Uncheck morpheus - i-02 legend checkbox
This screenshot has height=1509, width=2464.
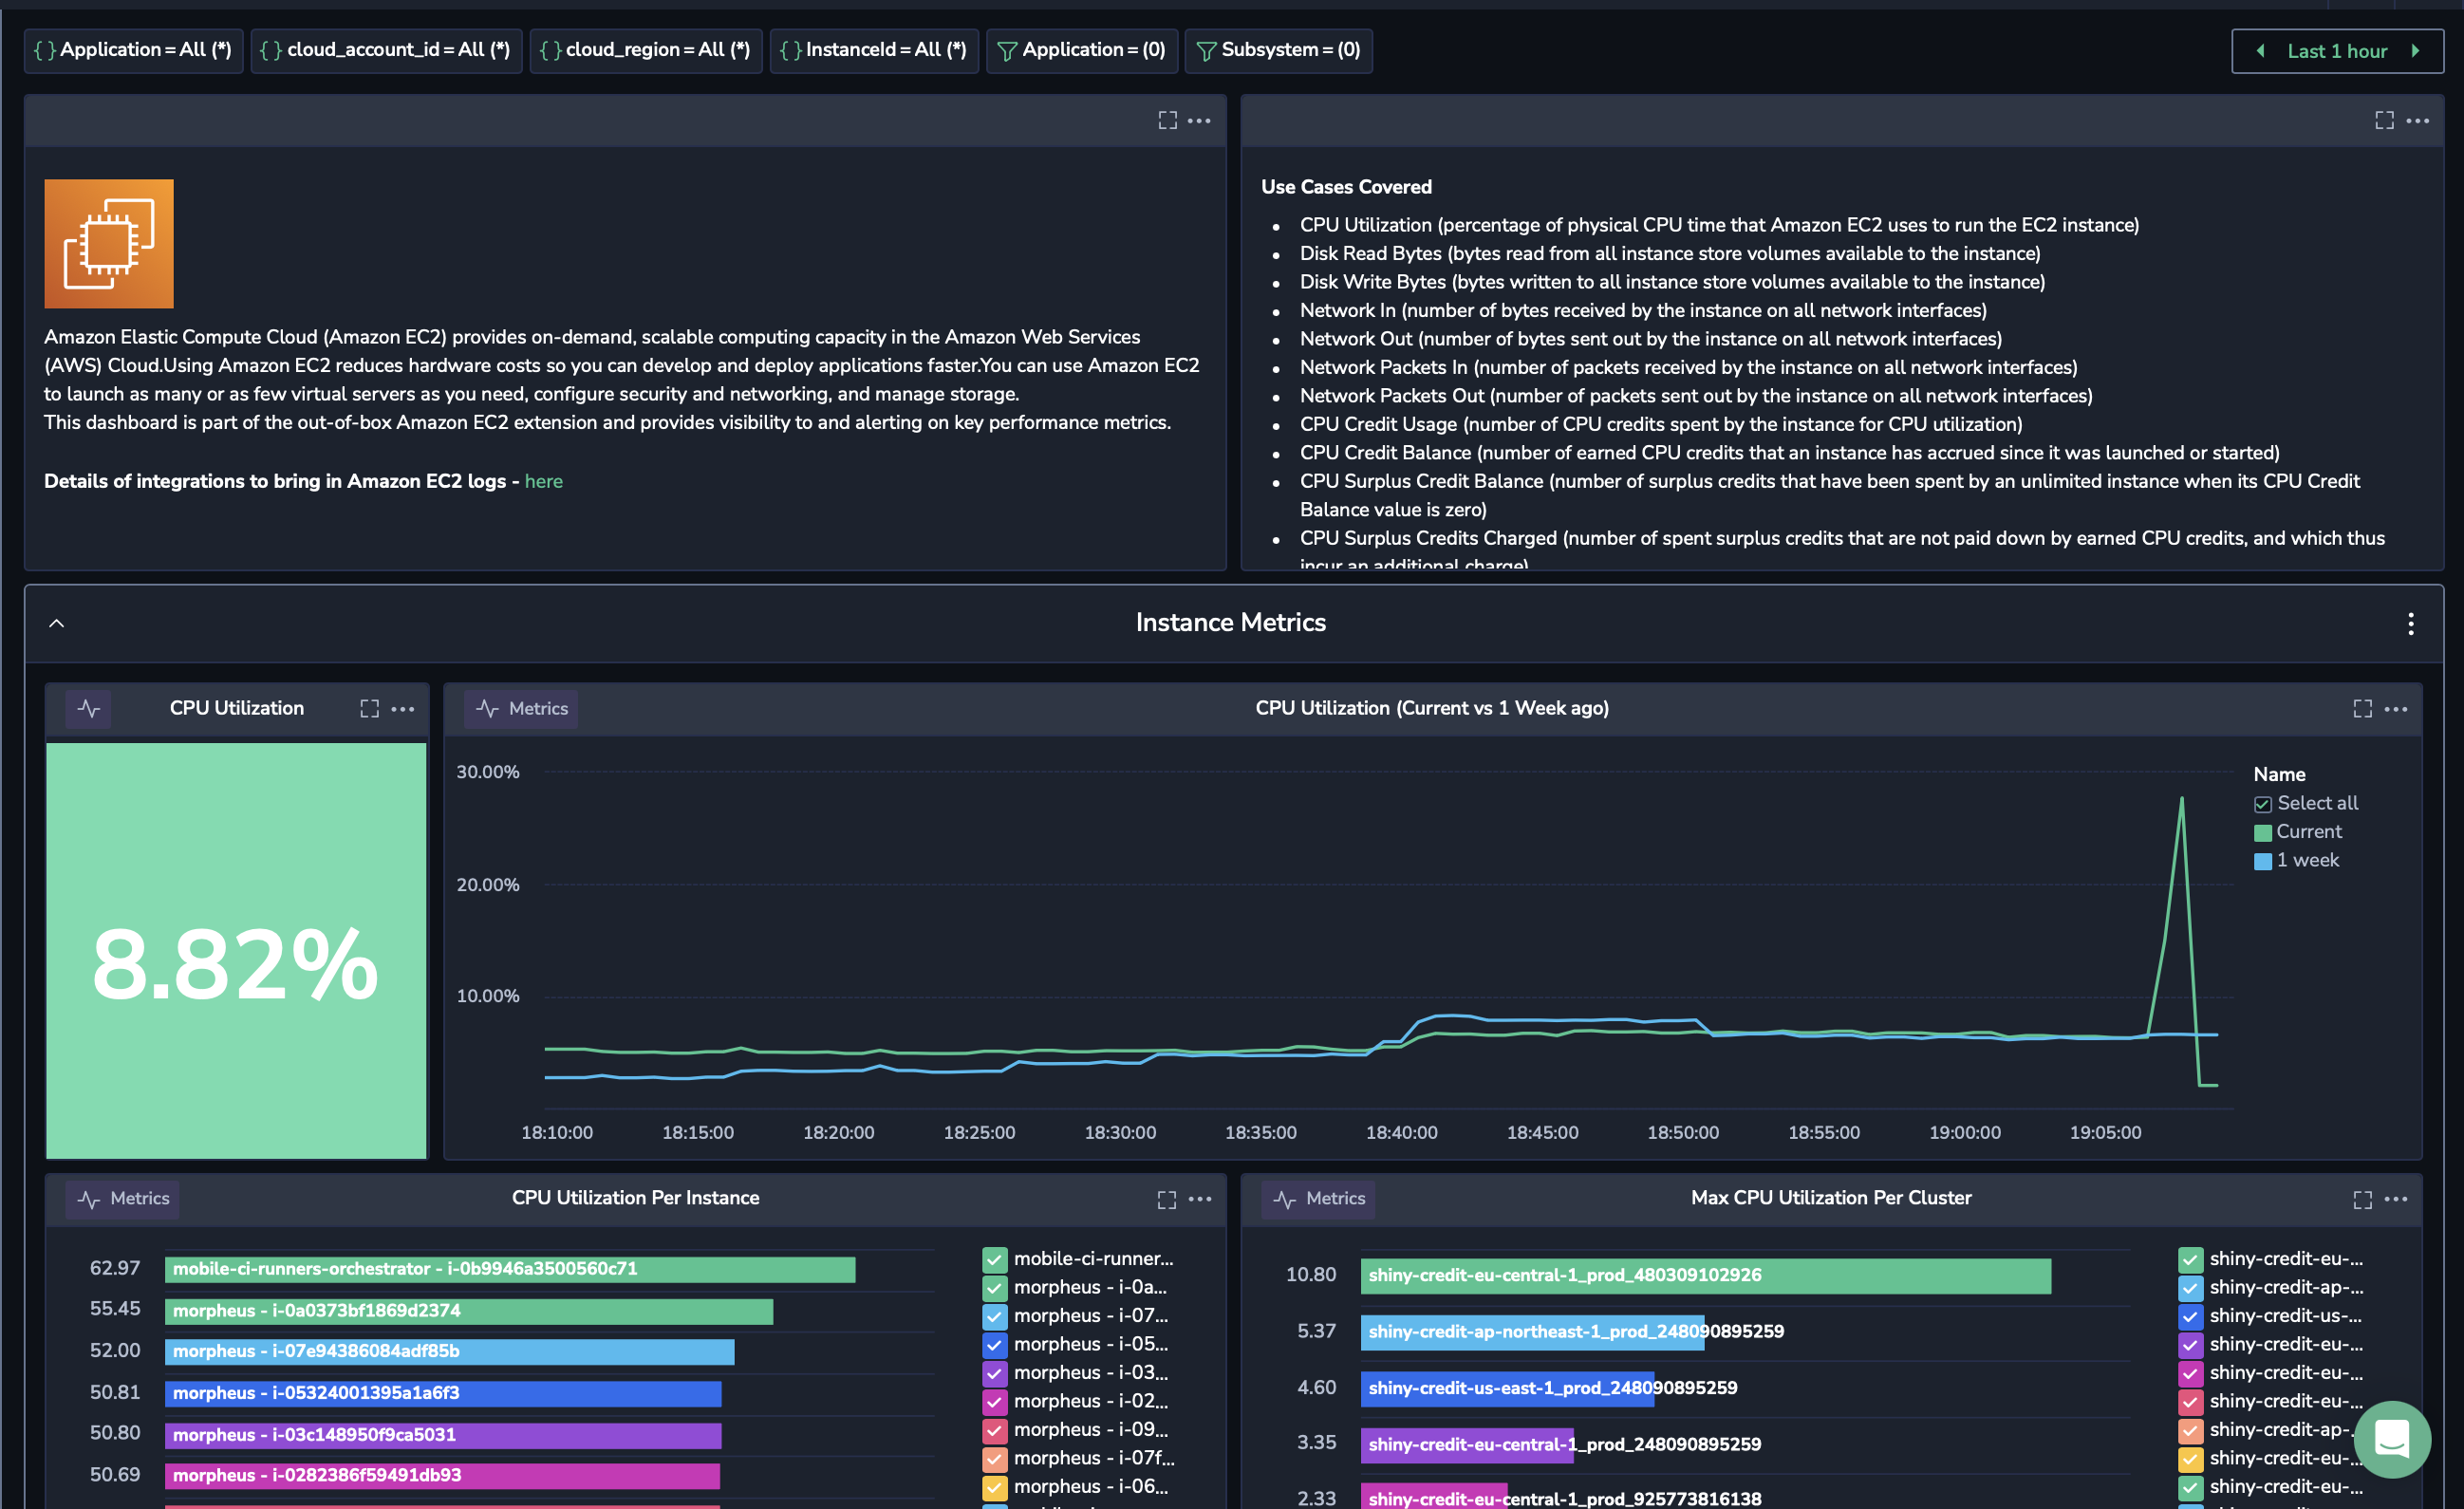(x=994, y=1402)
